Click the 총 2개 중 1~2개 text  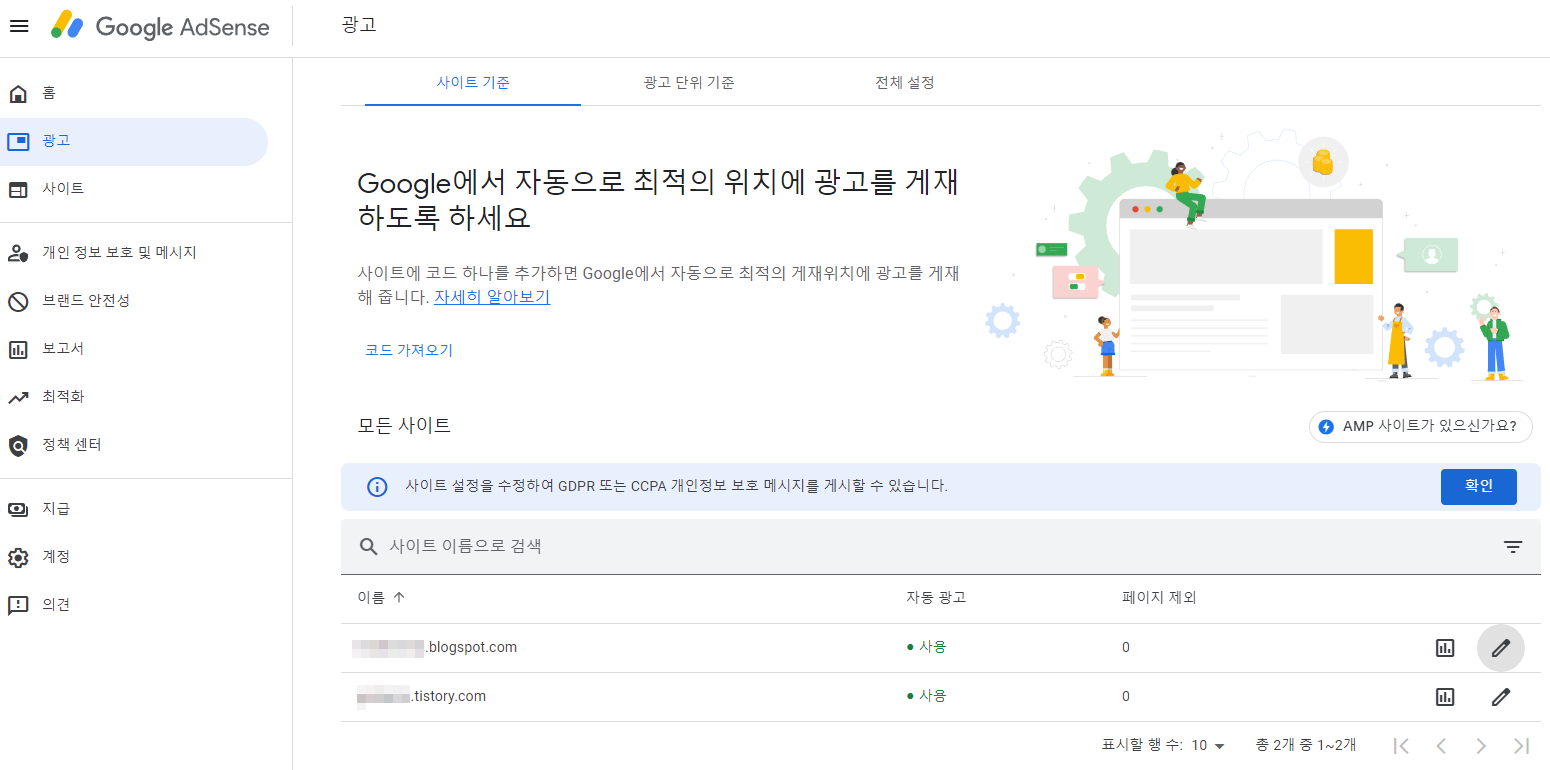click(x=1306, y=745)
